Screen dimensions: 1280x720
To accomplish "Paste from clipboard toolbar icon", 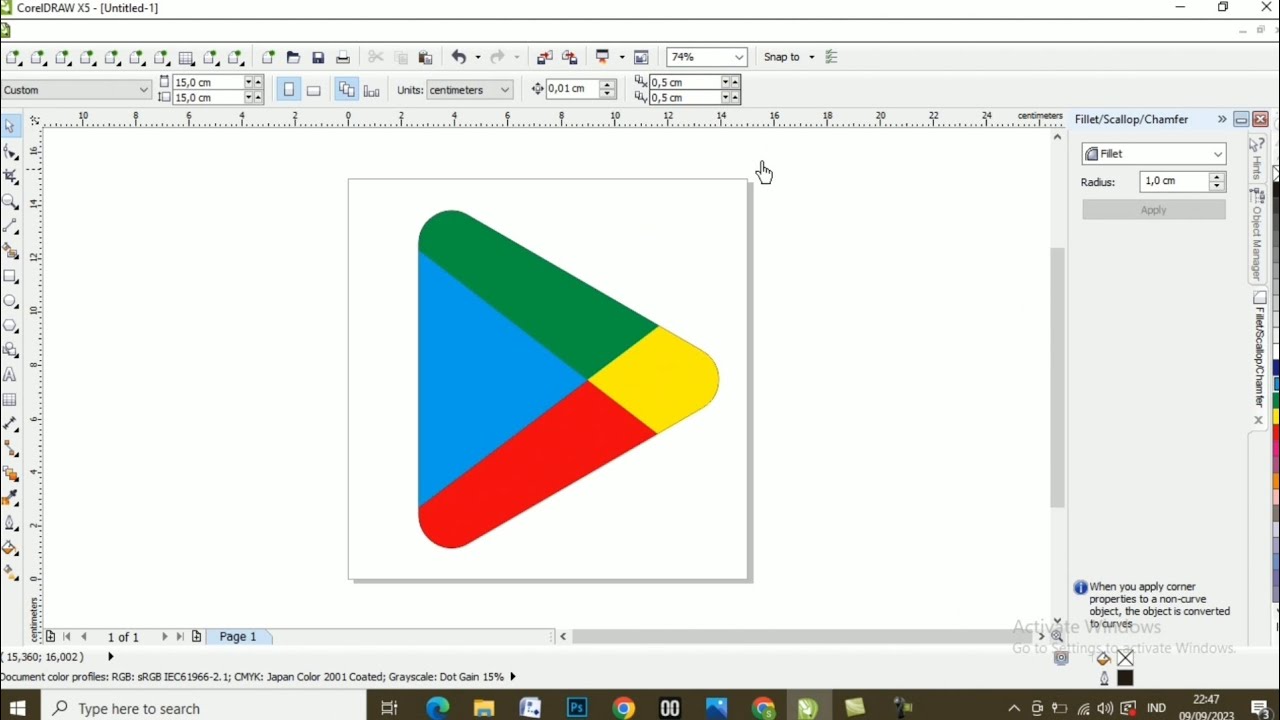I will pyautogui.click(x=425, y=58).
